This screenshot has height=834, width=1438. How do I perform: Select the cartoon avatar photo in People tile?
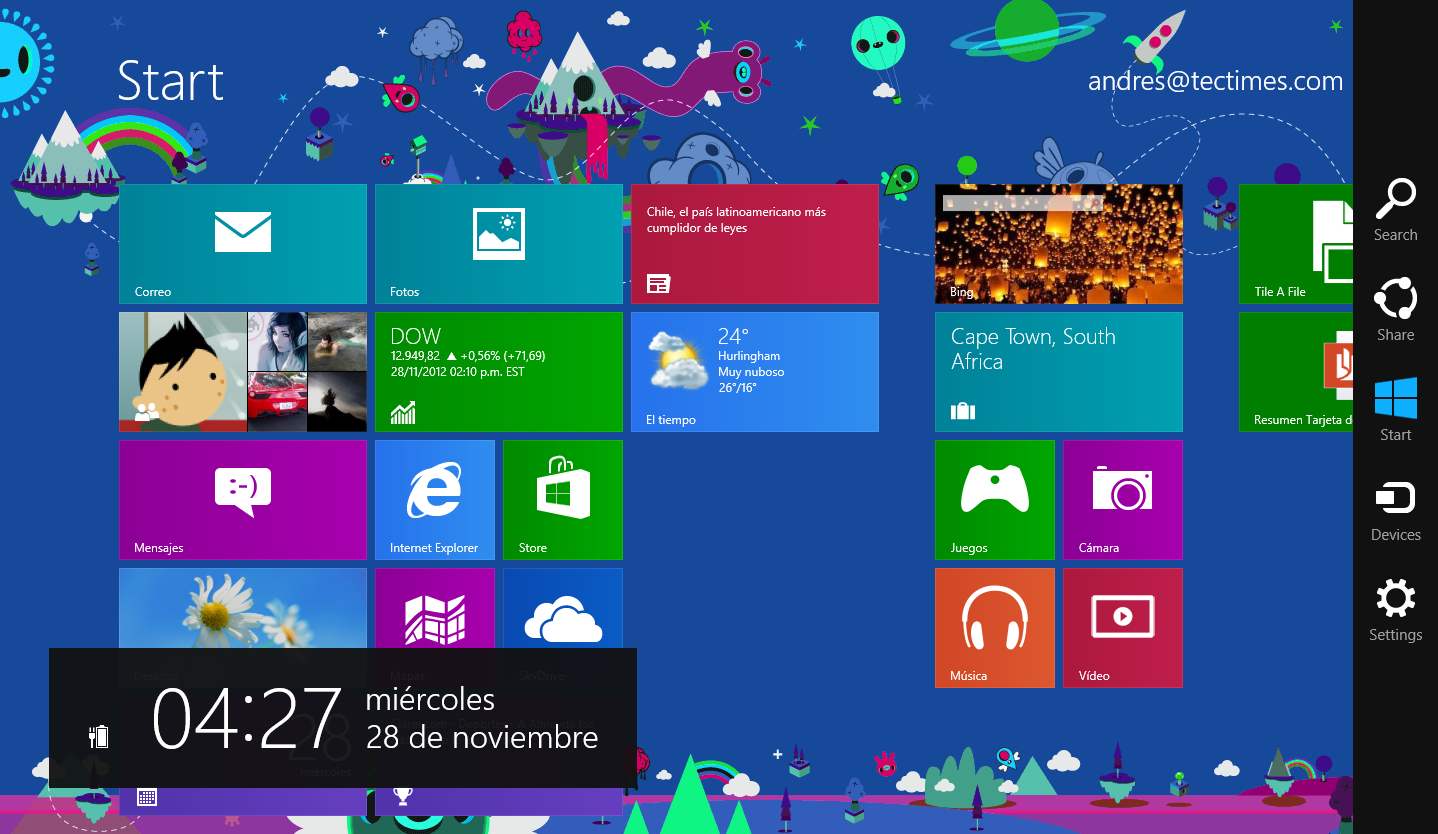coord(183,372)
